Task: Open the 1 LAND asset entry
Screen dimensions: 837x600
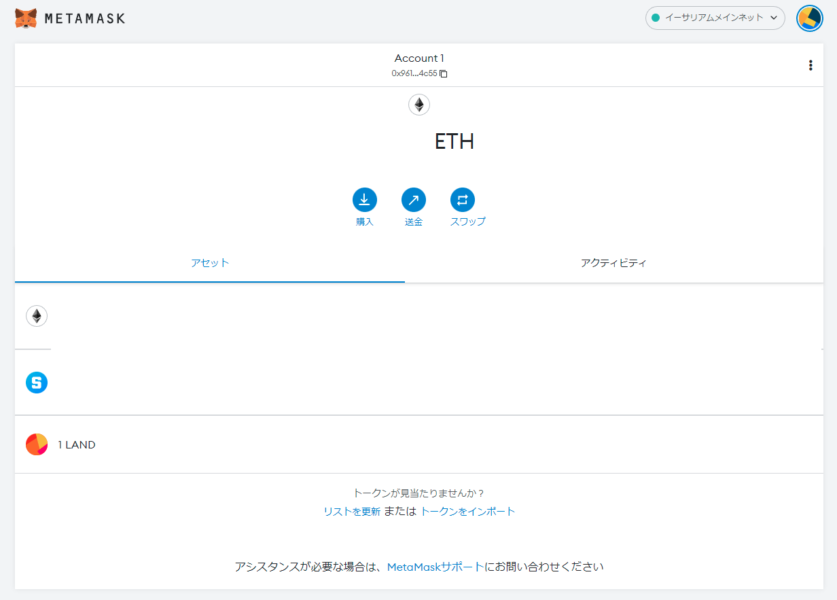Action: [419, 444]
